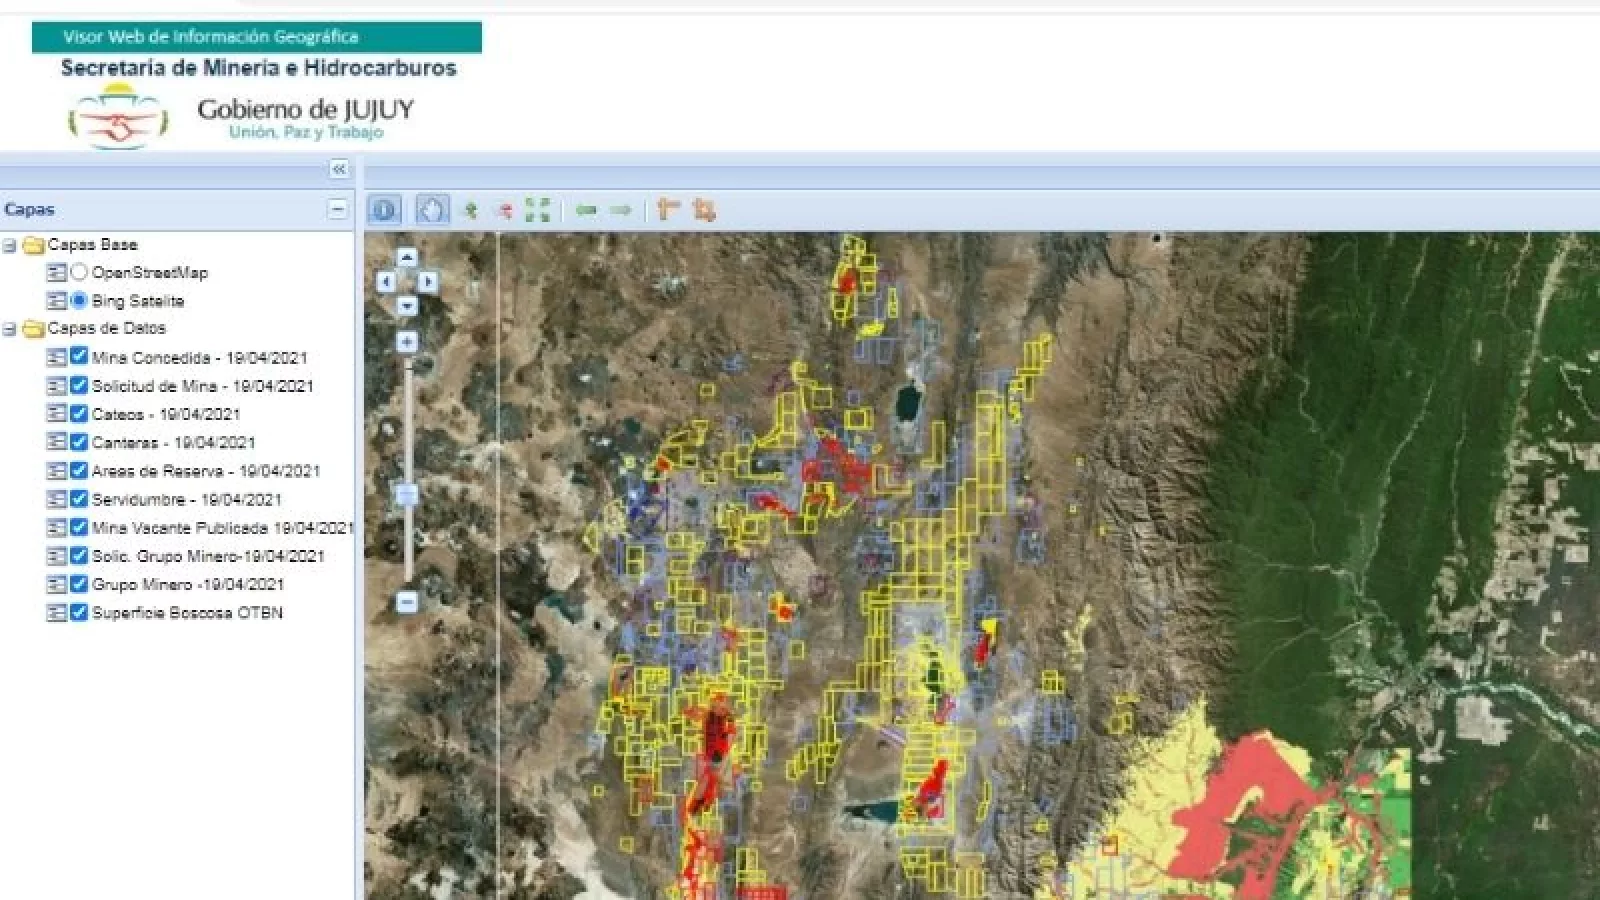Go to next map view arrow
The image size is (1600, 900).
coord(621,210)
